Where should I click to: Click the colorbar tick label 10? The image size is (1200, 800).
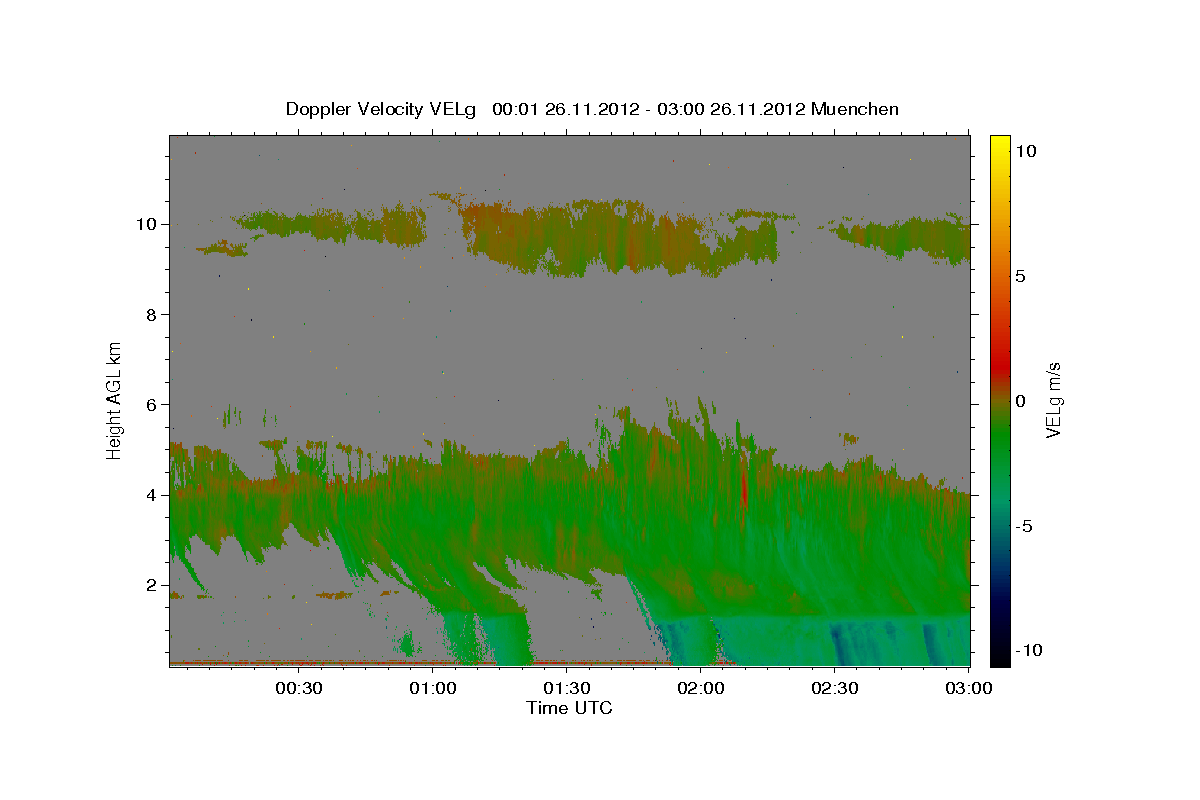(x=1024, y=150)
